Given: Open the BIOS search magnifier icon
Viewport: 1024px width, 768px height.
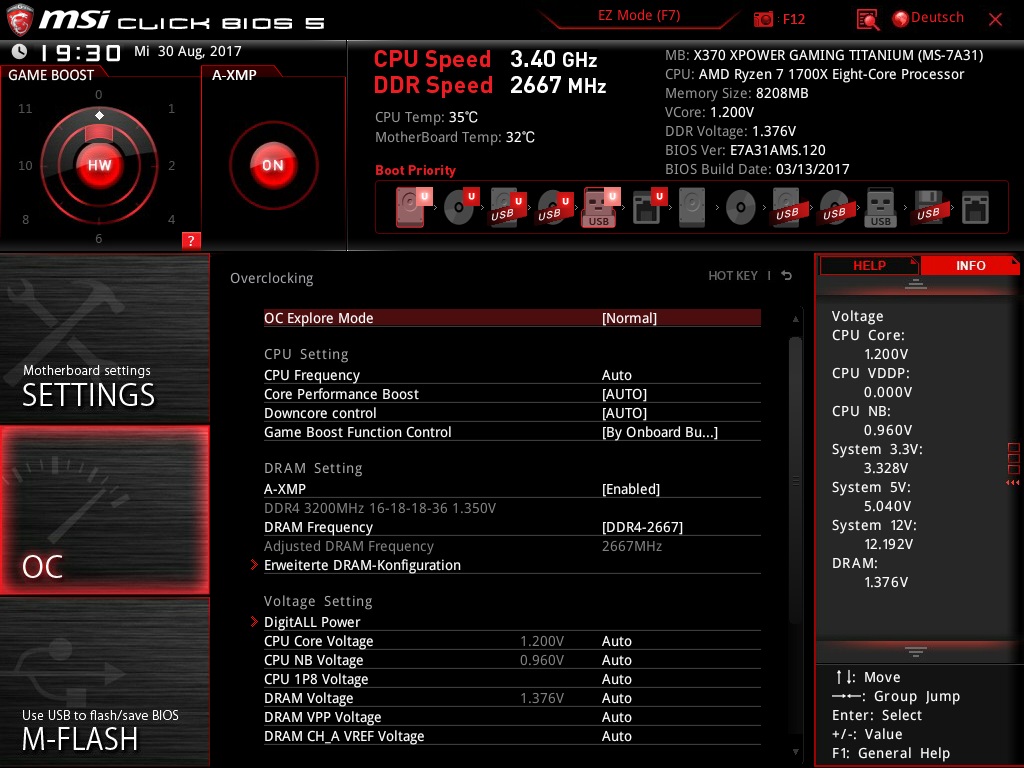Looking at the screenshot, I should (x=867, y=20).
